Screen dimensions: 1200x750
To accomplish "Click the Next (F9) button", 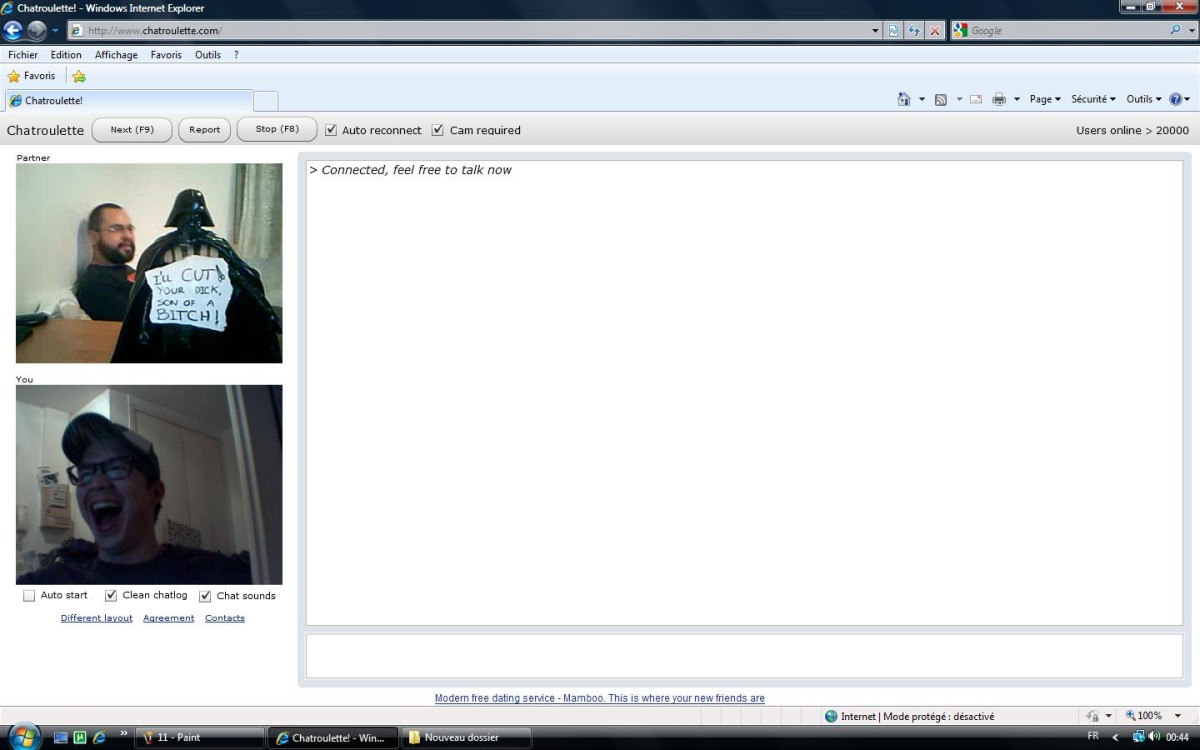I will pyautogui.click(x=132, y=130).
